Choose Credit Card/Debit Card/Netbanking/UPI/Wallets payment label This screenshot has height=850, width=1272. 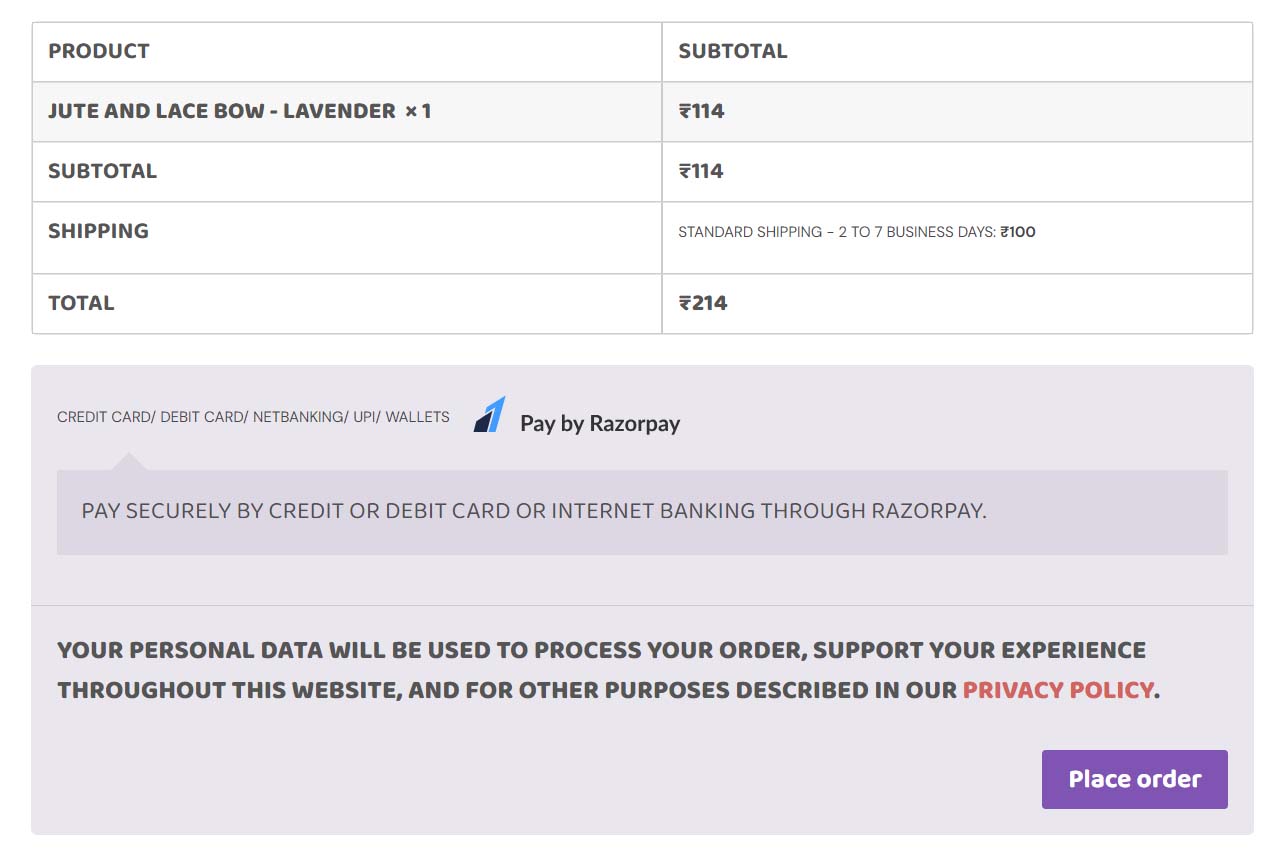(253, 417)
